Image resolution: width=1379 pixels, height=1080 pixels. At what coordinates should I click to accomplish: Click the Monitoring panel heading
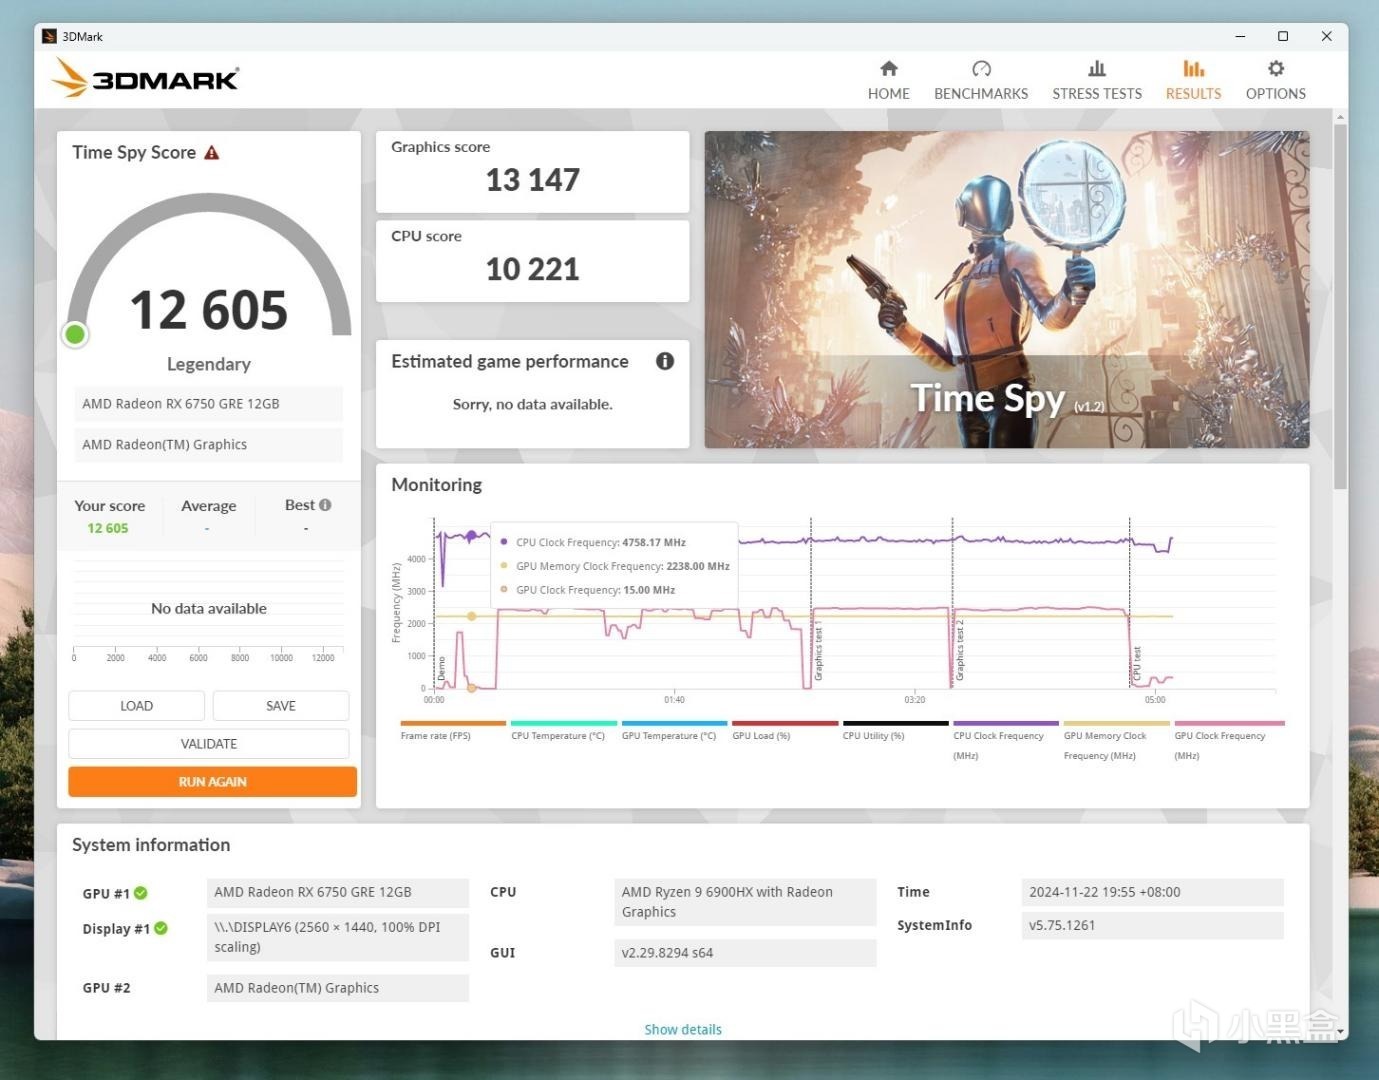pos(437,485)
